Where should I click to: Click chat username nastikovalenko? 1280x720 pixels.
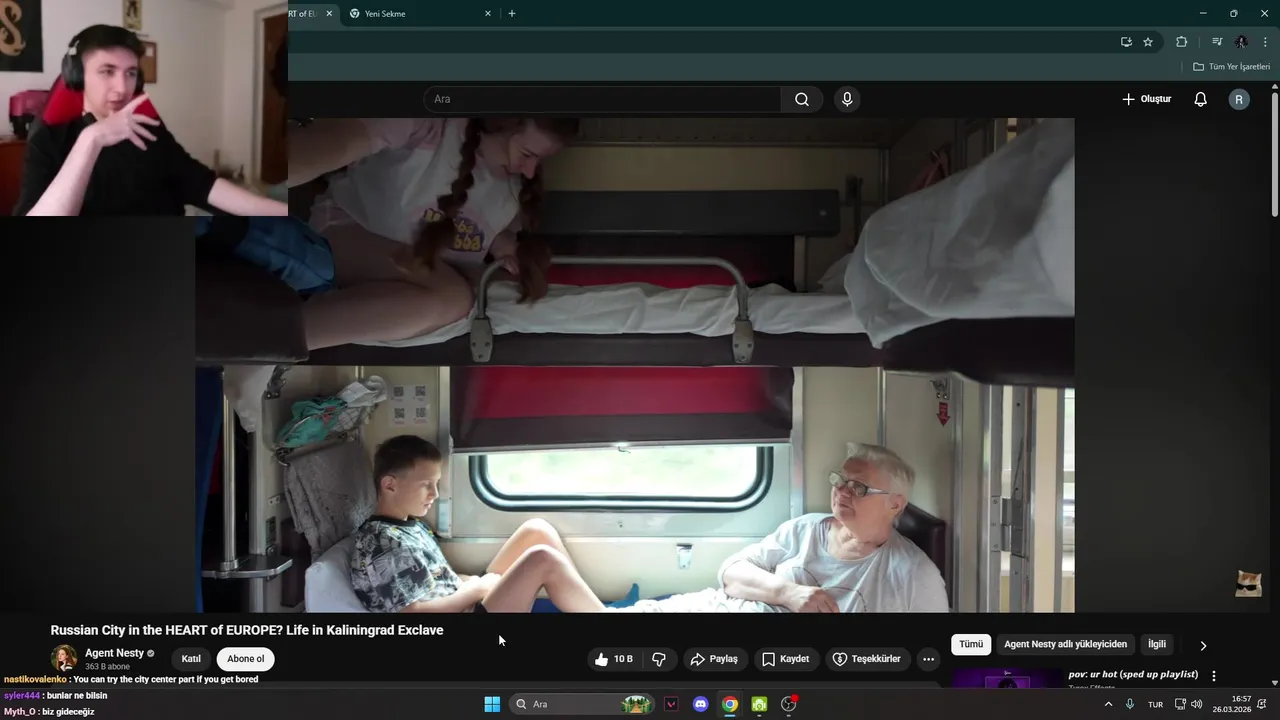coord(35,680)
